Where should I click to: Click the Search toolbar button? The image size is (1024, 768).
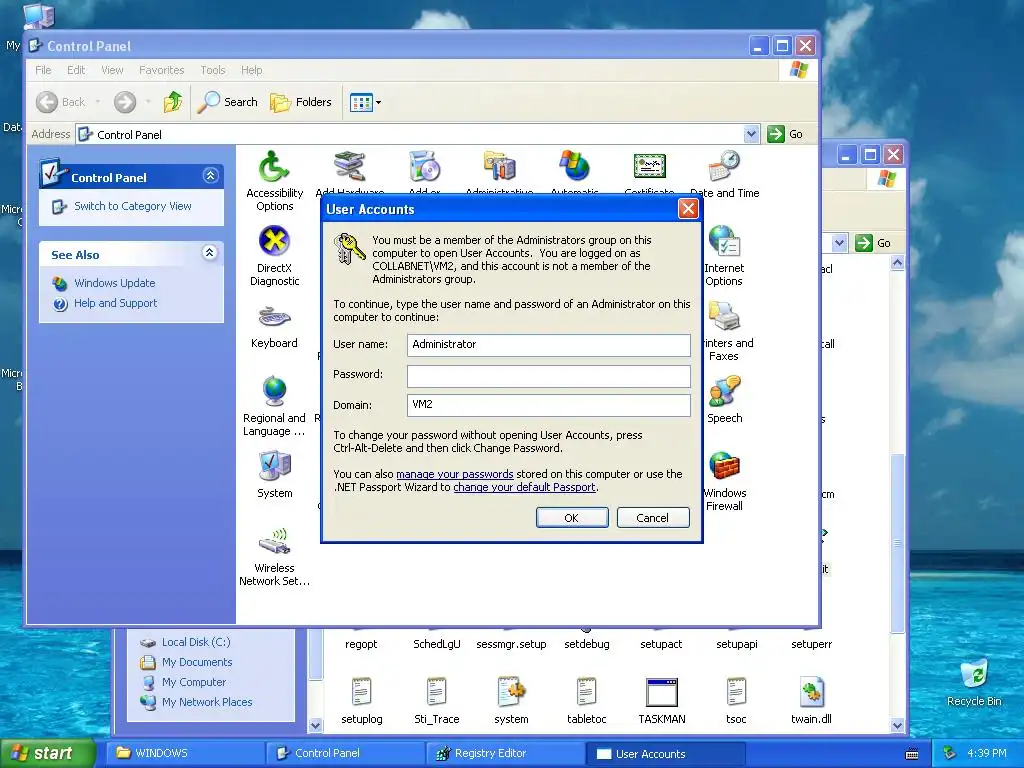tap(228, 102)
